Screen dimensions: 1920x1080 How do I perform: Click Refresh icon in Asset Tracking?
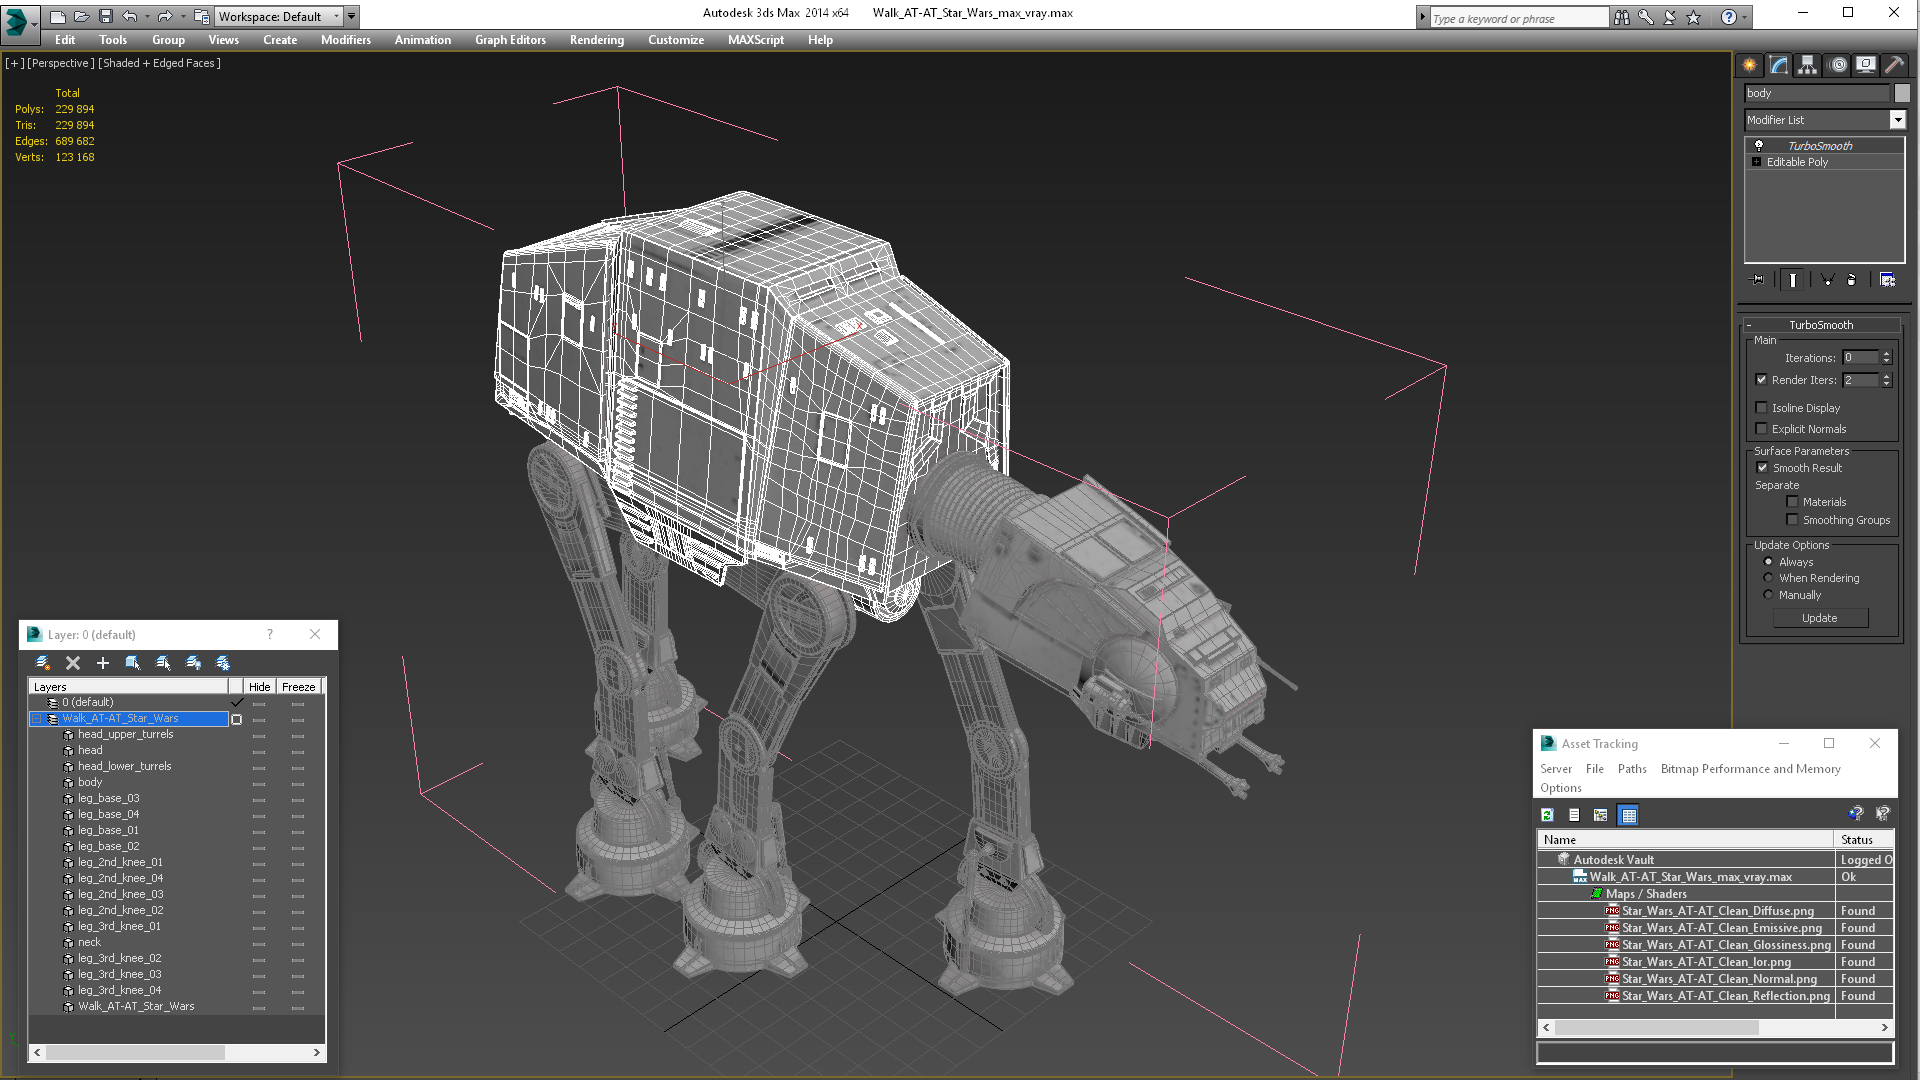click(1547, 815)
